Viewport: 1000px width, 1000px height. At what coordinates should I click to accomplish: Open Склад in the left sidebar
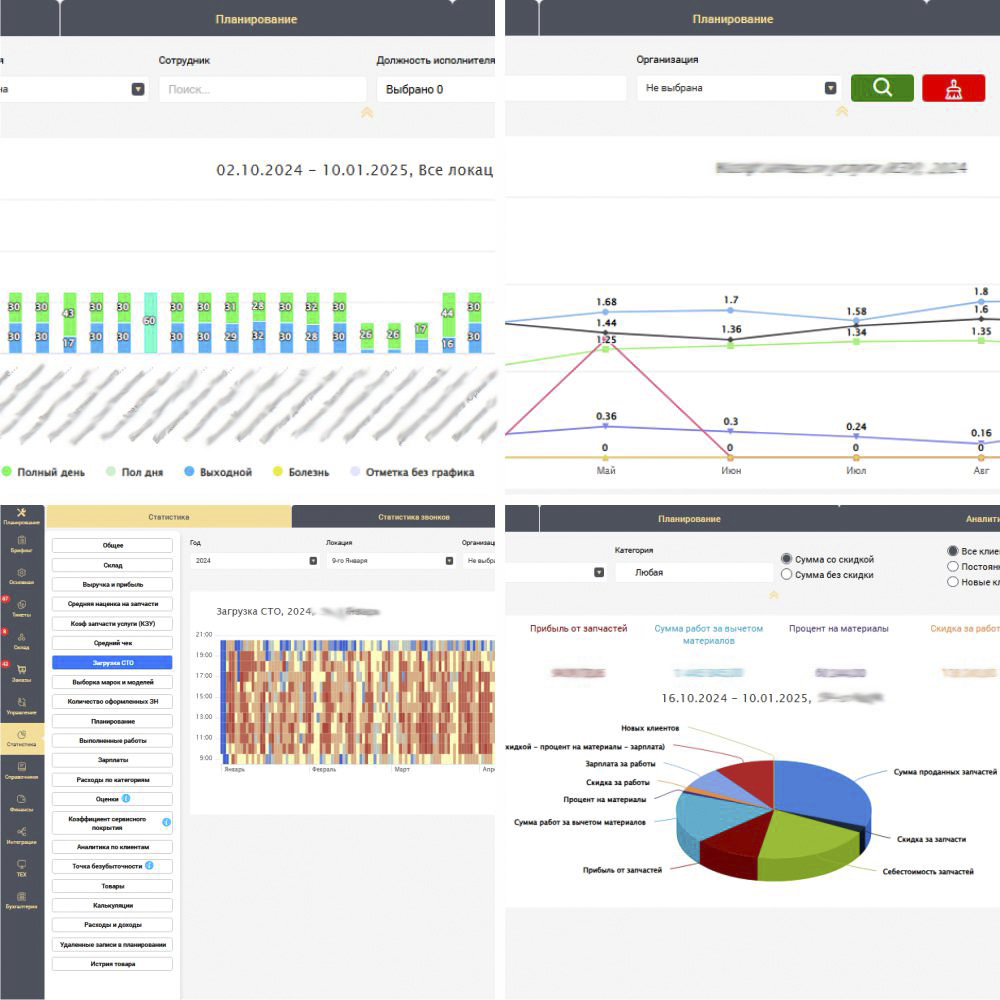click(x=21, y=640)
